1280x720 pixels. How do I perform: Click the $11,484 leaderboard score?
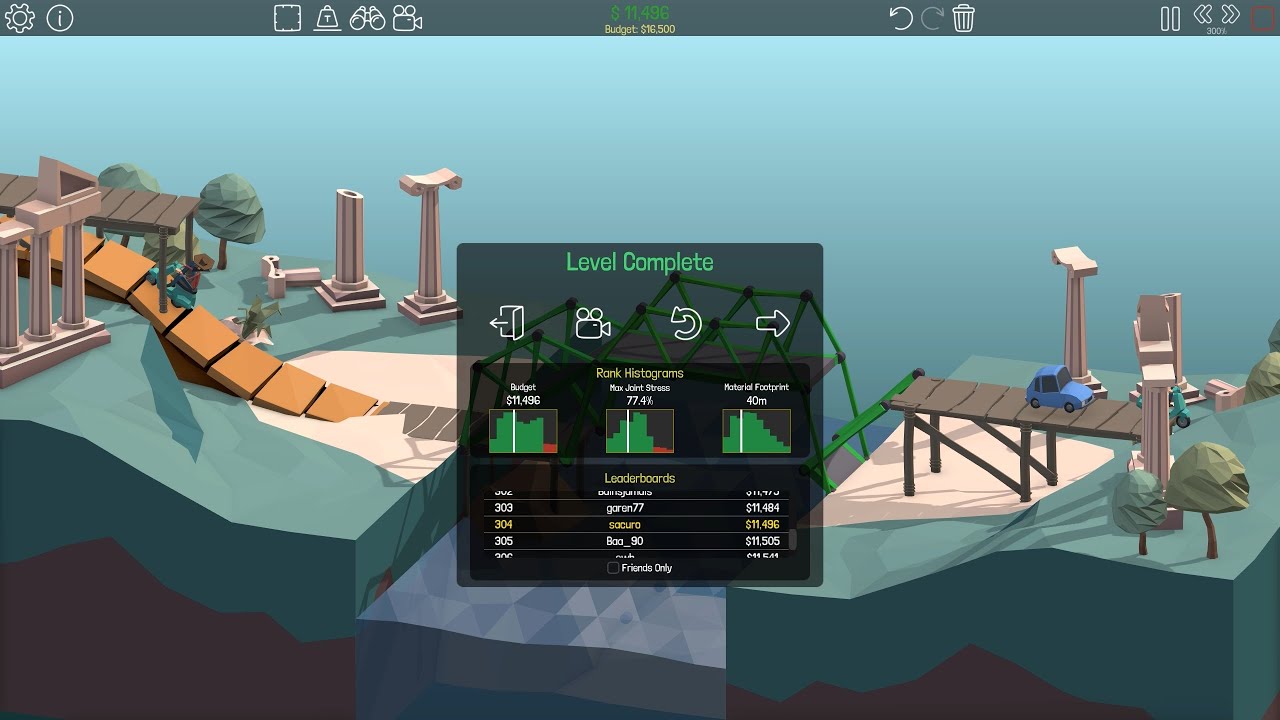point(762,508)
